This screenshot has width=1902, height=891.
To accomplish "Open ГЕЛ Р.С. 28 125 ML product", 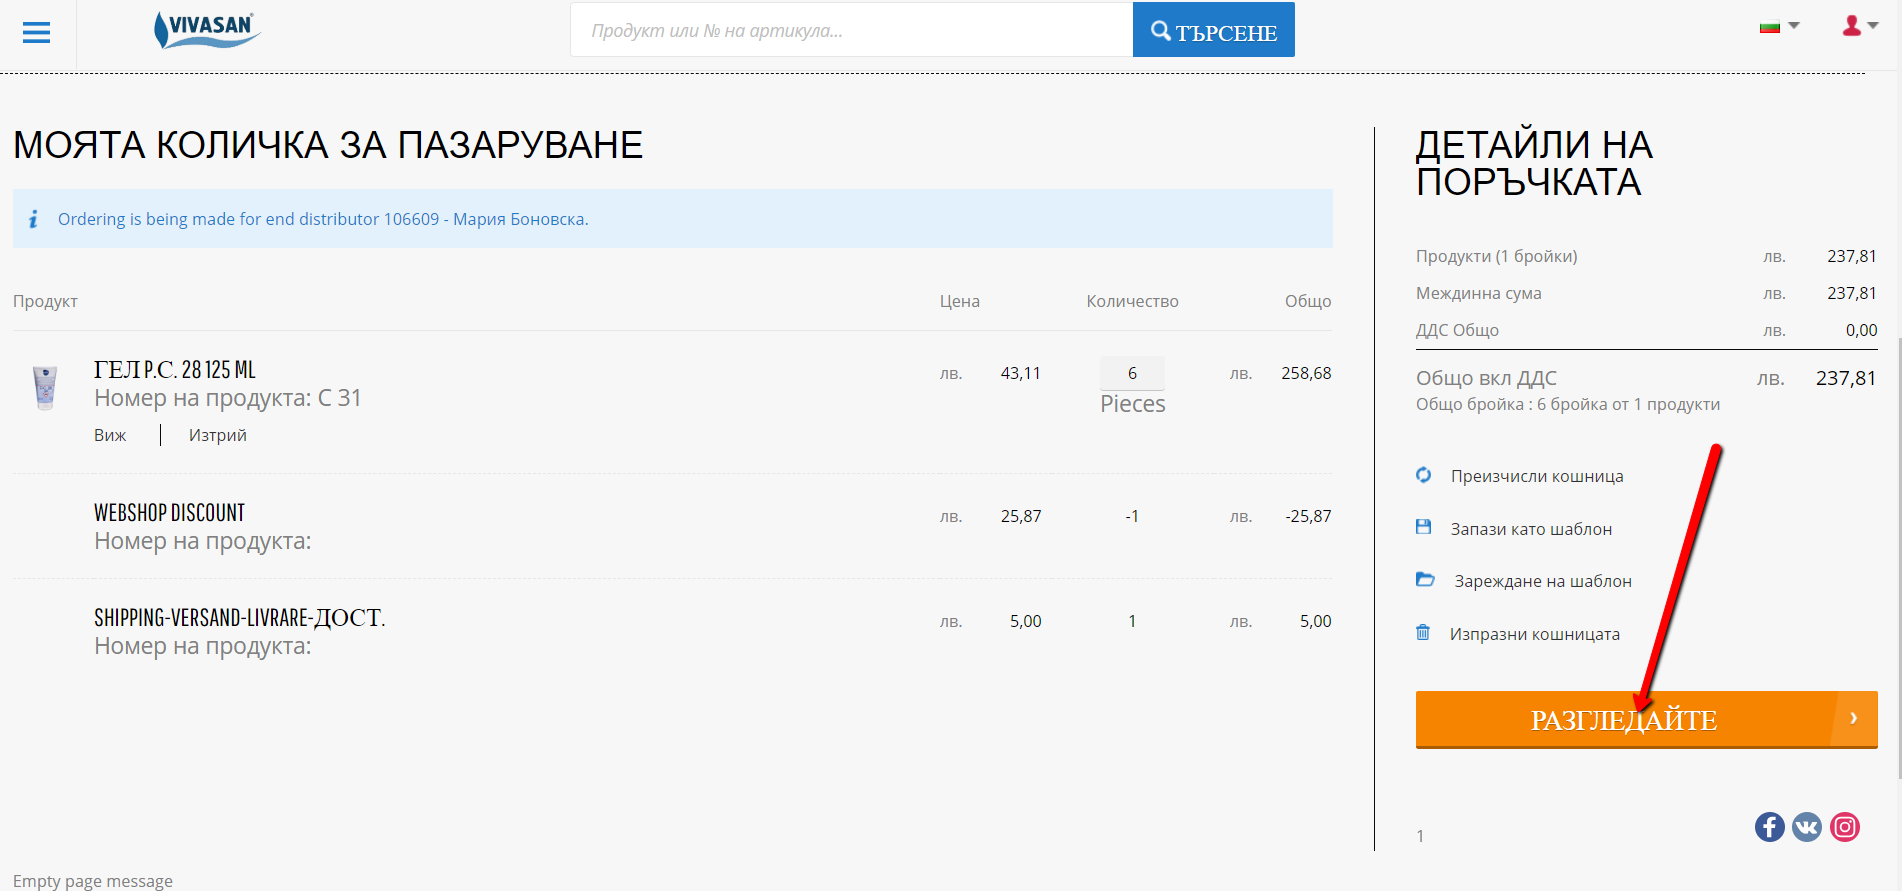I will (175, 370).
